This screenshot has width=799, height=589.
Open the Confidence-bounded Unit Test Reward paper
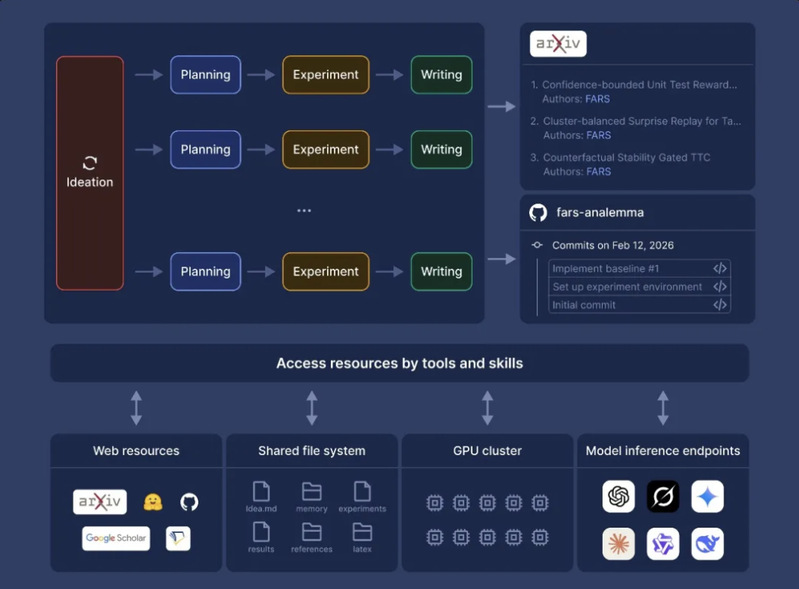point(640,85)
